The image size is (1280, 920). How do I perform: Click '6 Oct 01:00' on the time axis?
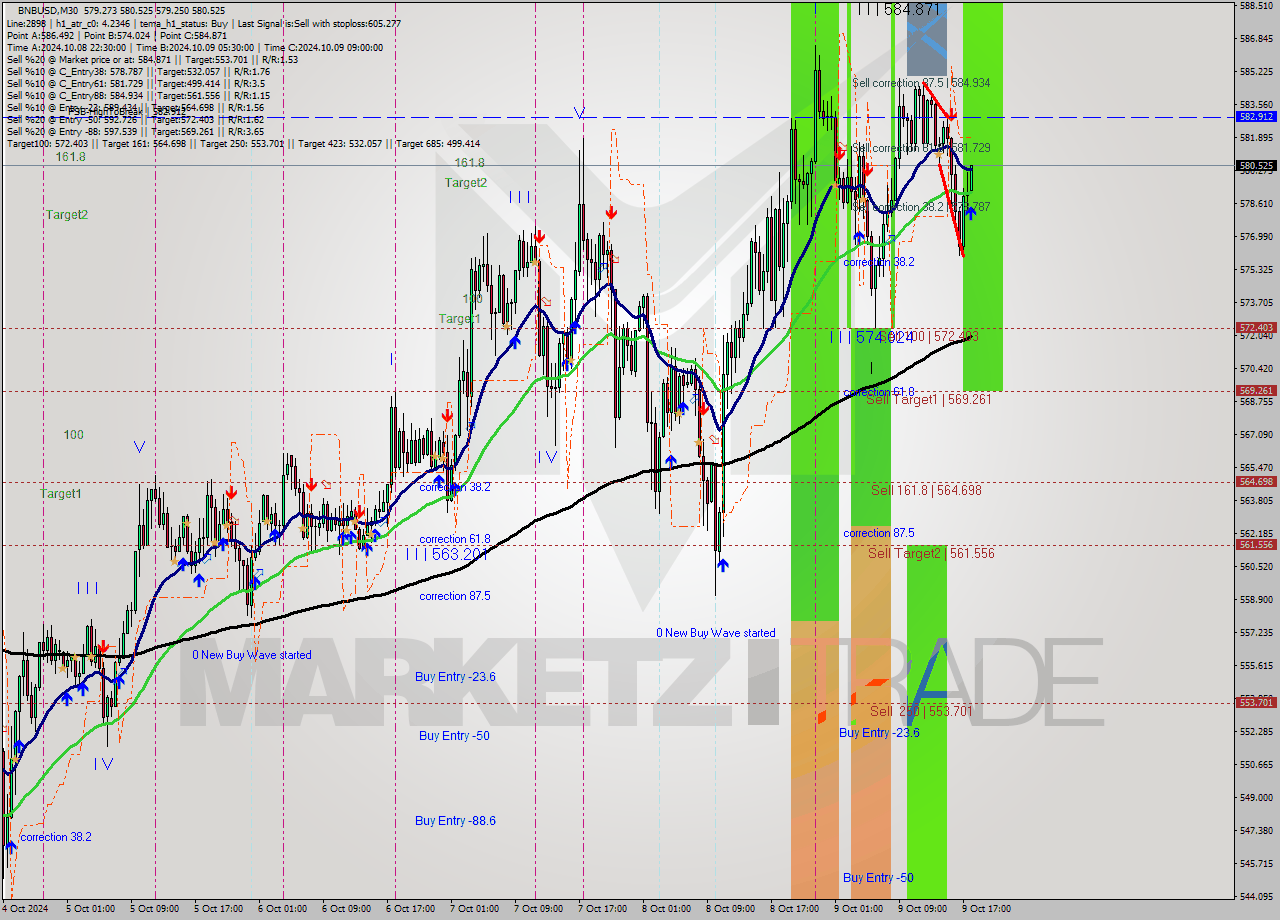point(282,909)
